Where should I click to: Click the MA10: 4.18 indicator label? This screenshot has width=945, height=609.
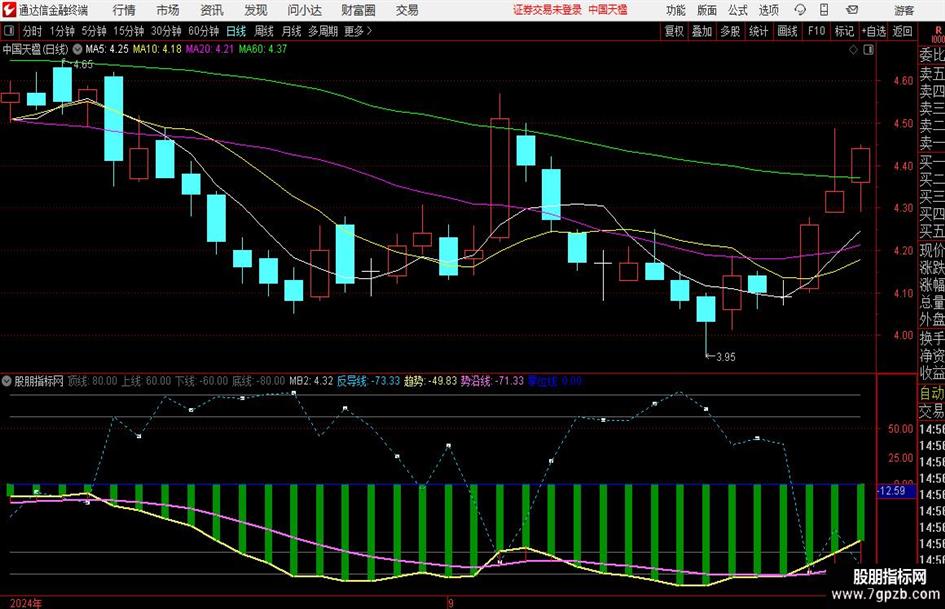pyautogui.click(x=157, y=49)
